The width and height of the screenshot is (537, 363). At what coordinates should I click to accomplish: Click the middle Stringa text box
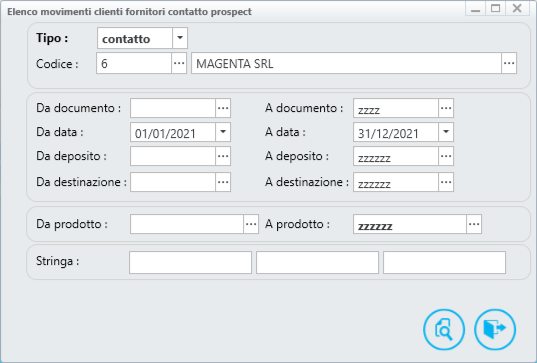[x=317, y=263]
